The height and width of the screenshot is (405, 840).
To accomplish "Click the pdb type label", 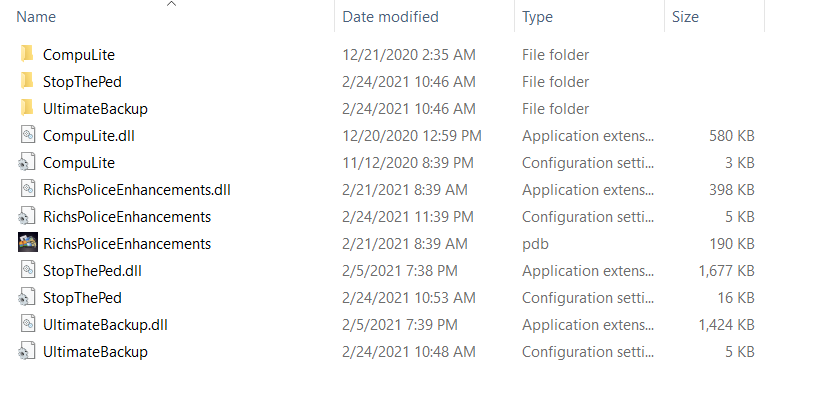I will (533, 243).
